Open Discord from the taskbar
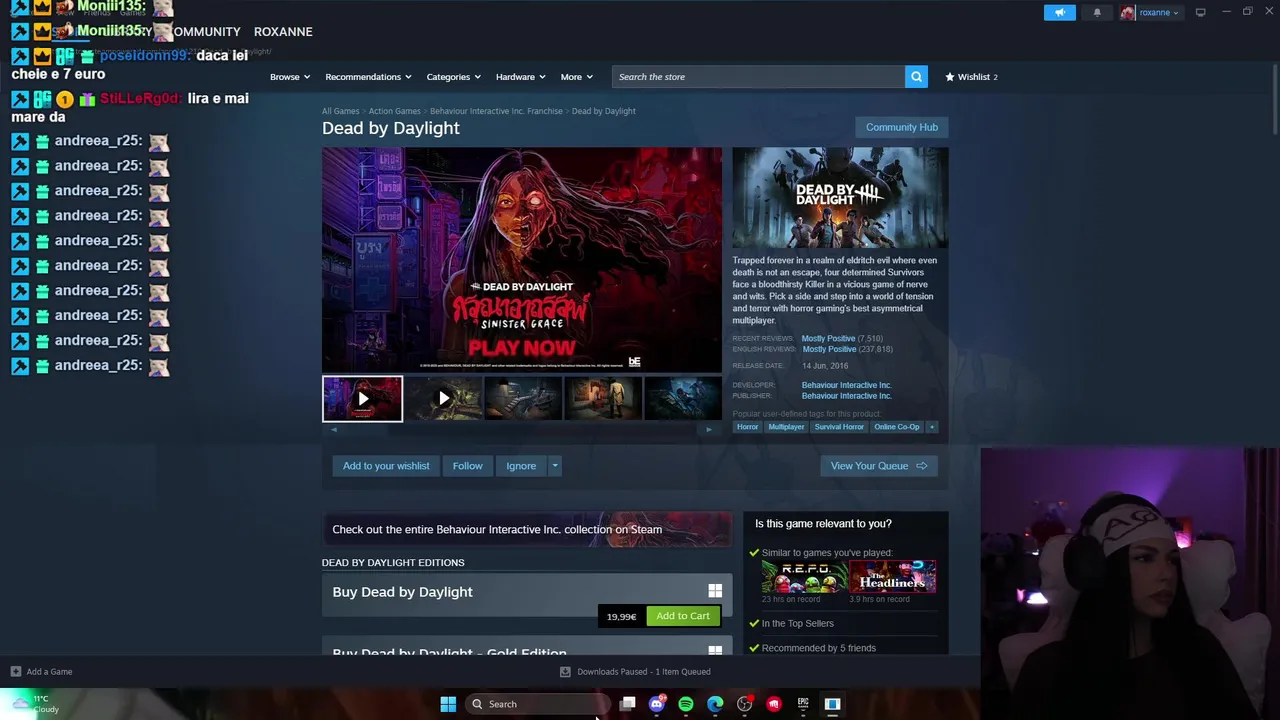 click(656, 704)
